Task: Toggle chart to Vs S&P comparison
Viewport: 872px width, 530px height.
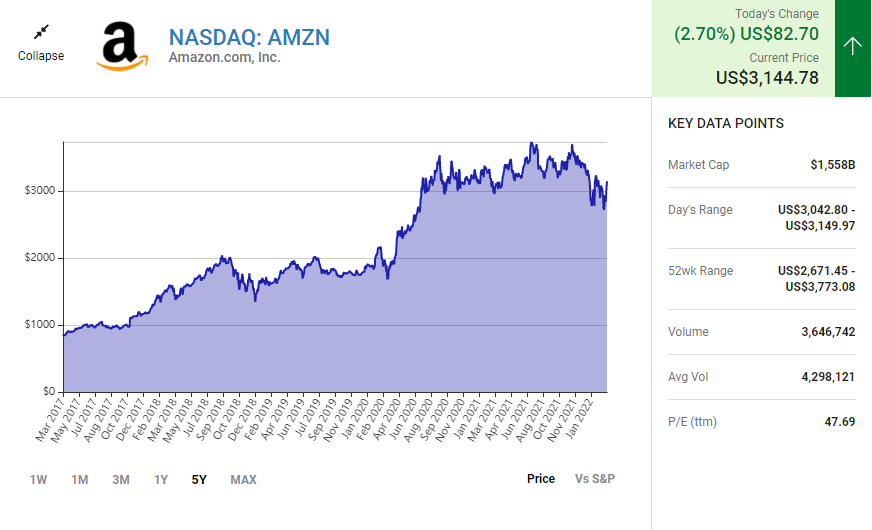Action: coord(595,479)
